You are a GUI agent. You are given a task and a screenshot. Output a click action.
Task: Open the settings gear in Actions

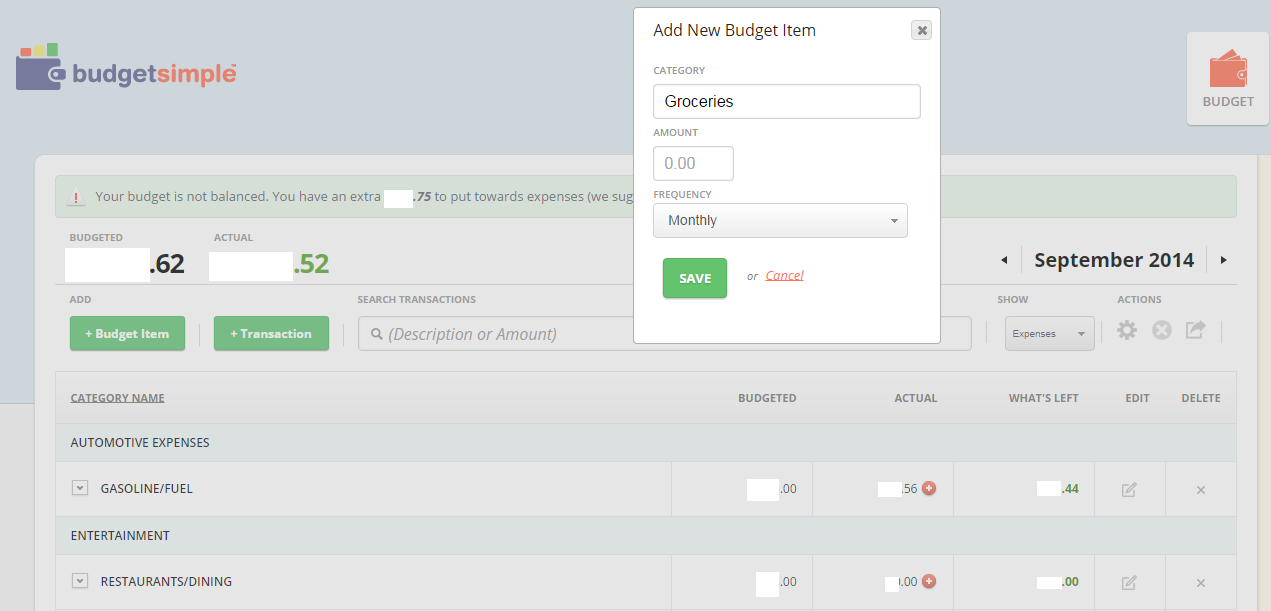coord(1127,330)
